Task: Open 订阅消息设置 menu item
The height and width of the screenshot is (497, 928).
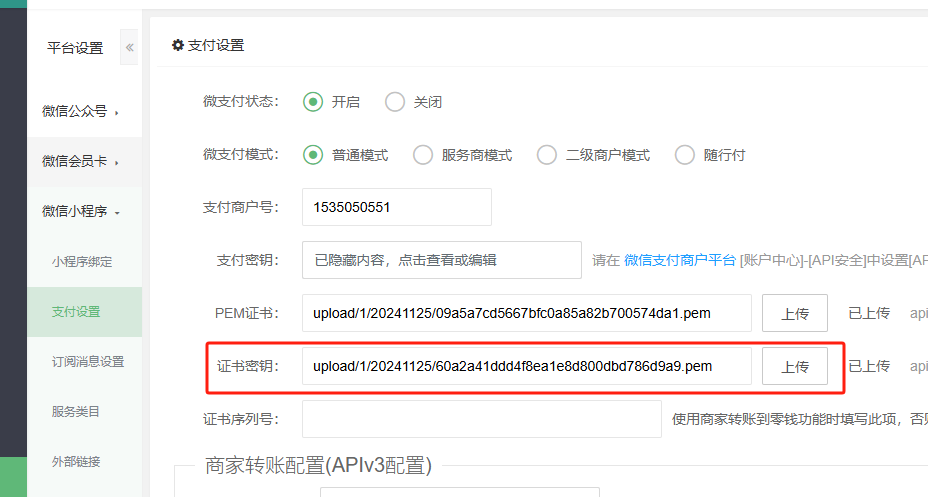Action: [x=88, y=362]
